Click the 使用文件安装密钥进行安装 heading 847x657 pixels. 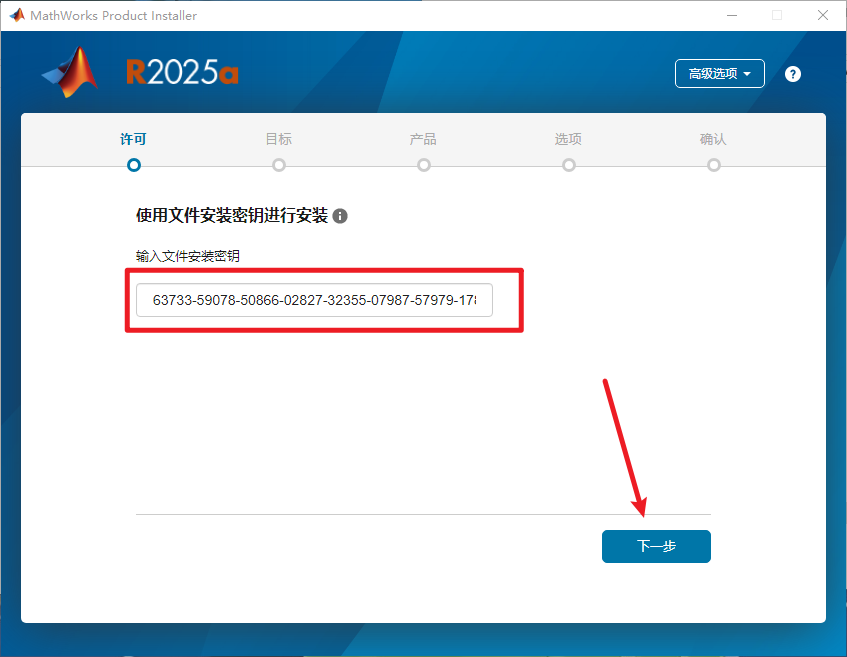point(232,216)
